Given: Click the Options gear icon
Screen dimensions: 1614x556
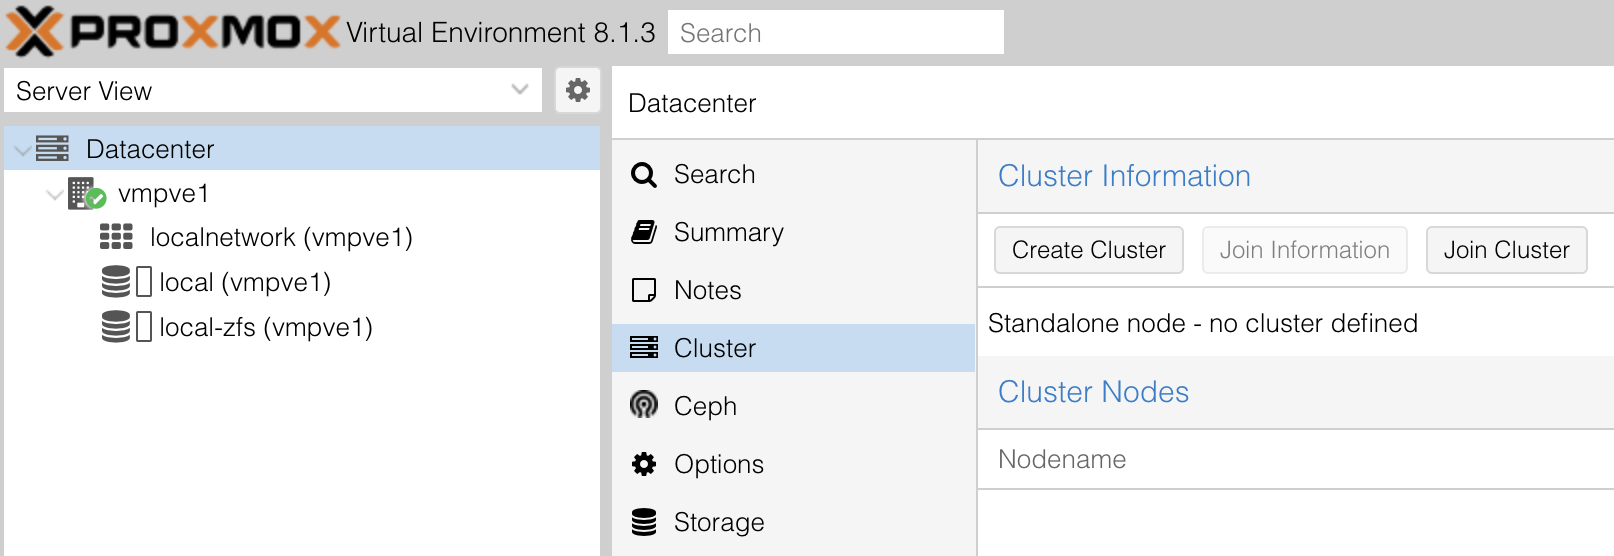Looking at the screenshot, I should (x=644, y=464).
